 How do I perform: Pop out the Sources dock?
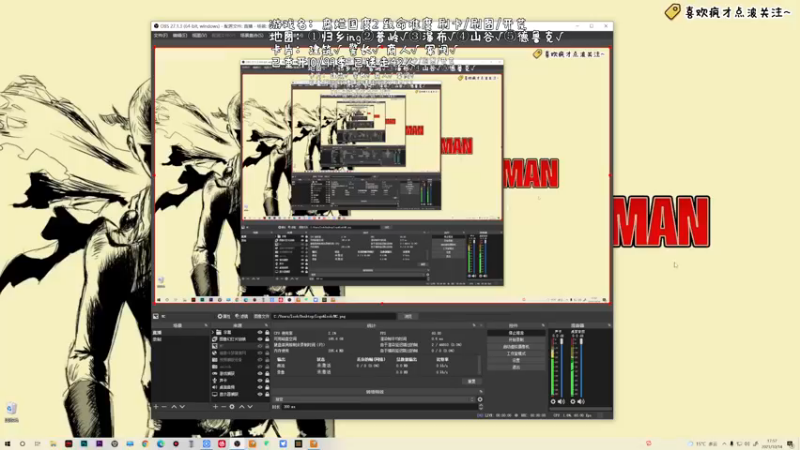tap(266, 326)
